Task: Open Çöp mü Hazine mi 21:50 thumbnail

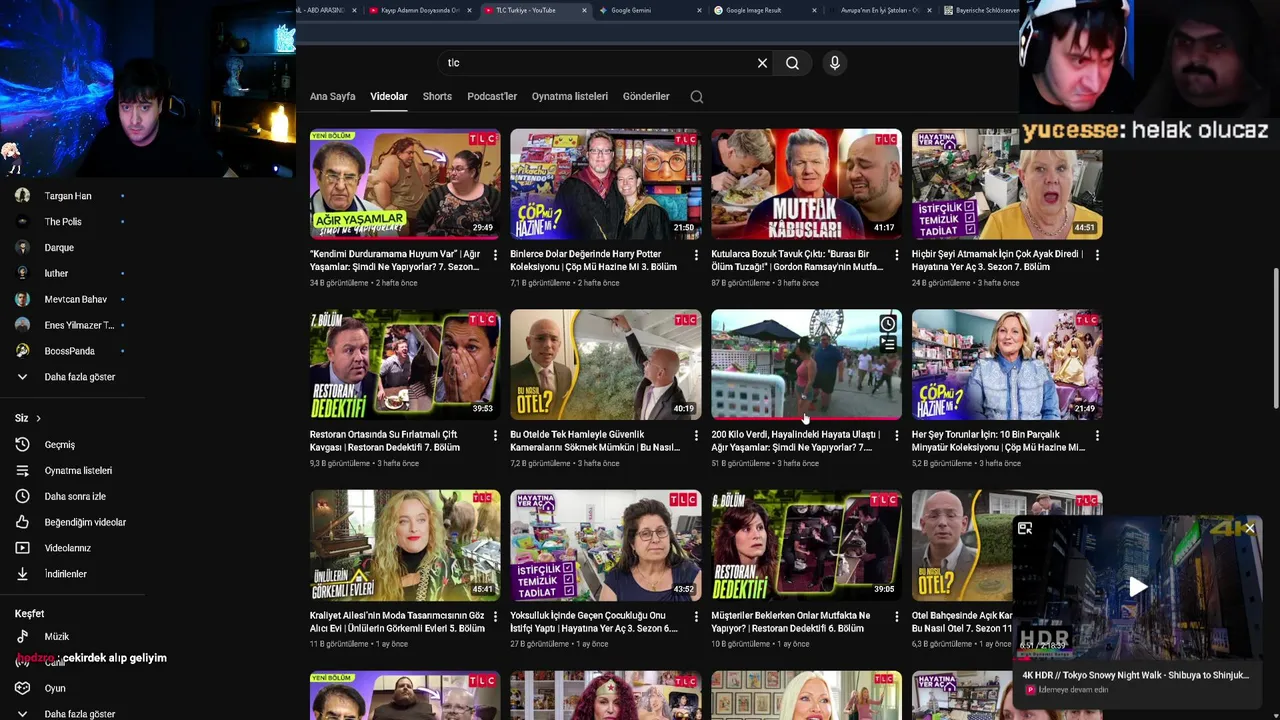Action: 605,183
